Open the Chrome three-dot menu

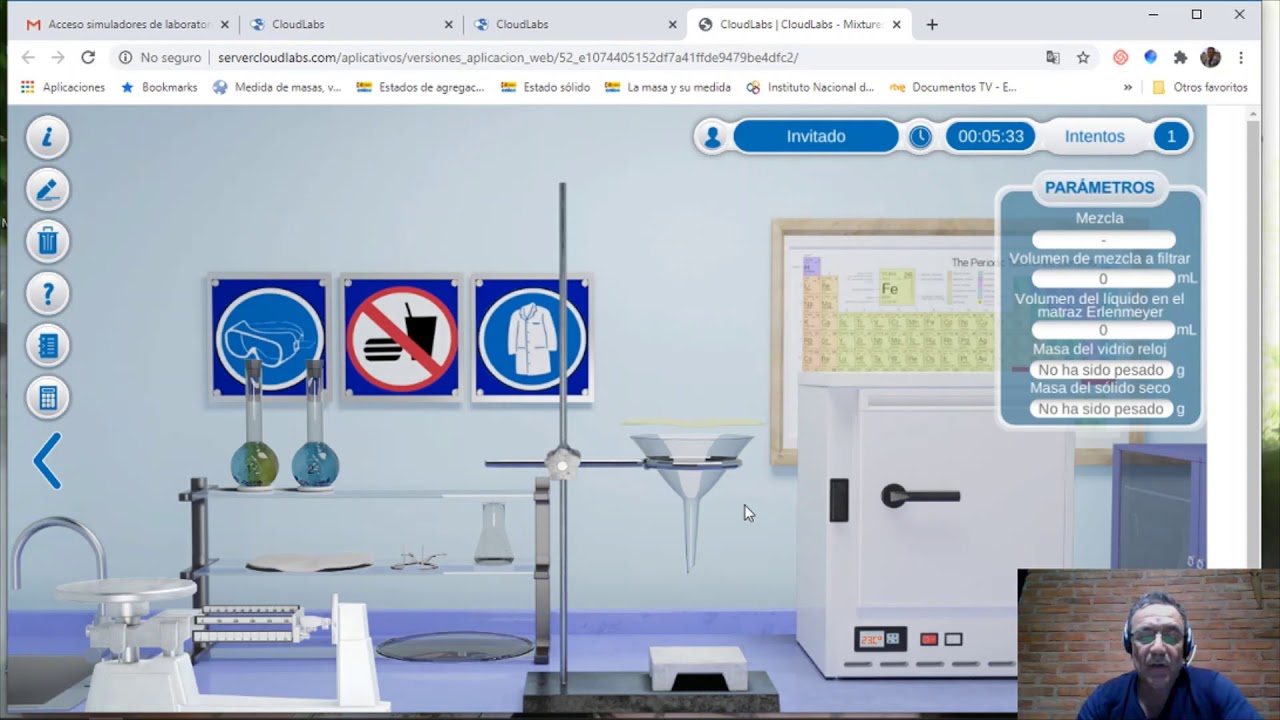click(x=1241, y=57)
